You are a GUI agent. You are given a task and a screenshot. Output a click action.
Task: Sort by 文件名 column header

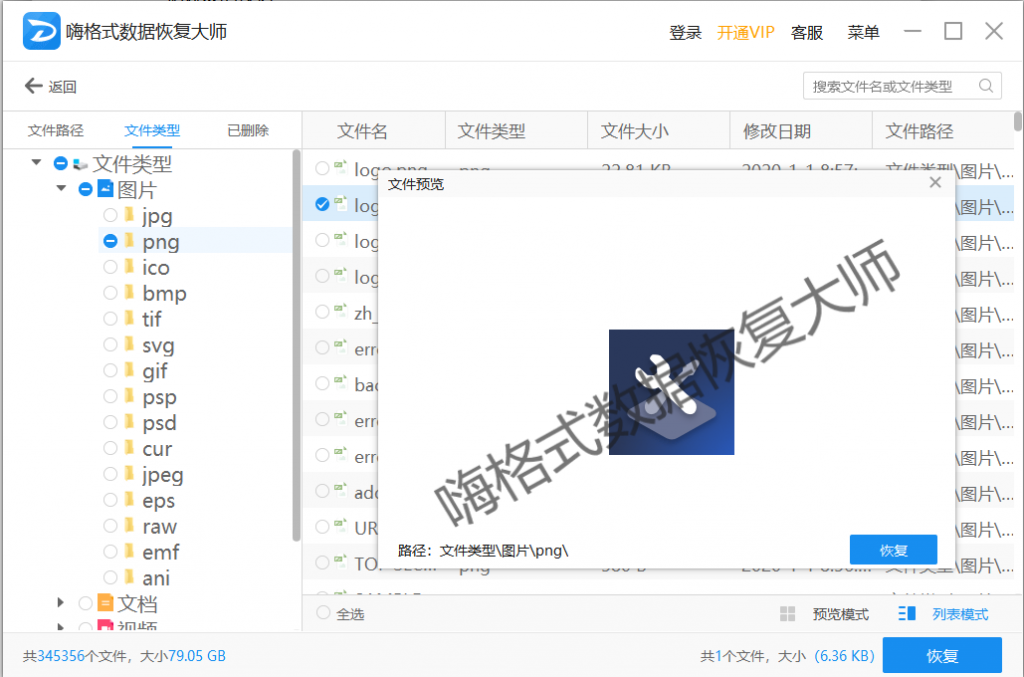(x=362, y=131)
